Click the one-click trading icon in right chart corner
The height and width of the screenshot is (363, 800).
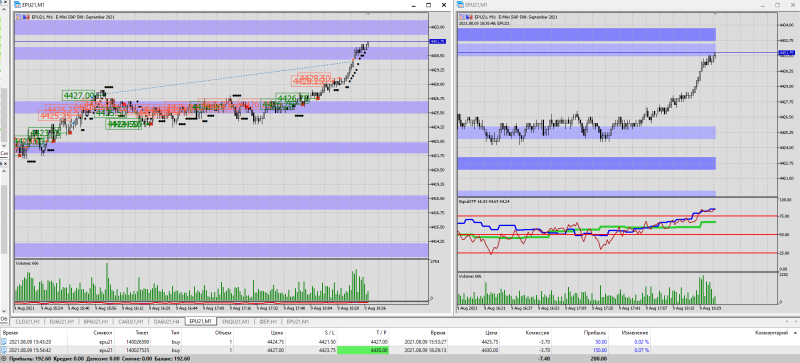point(461,17)
